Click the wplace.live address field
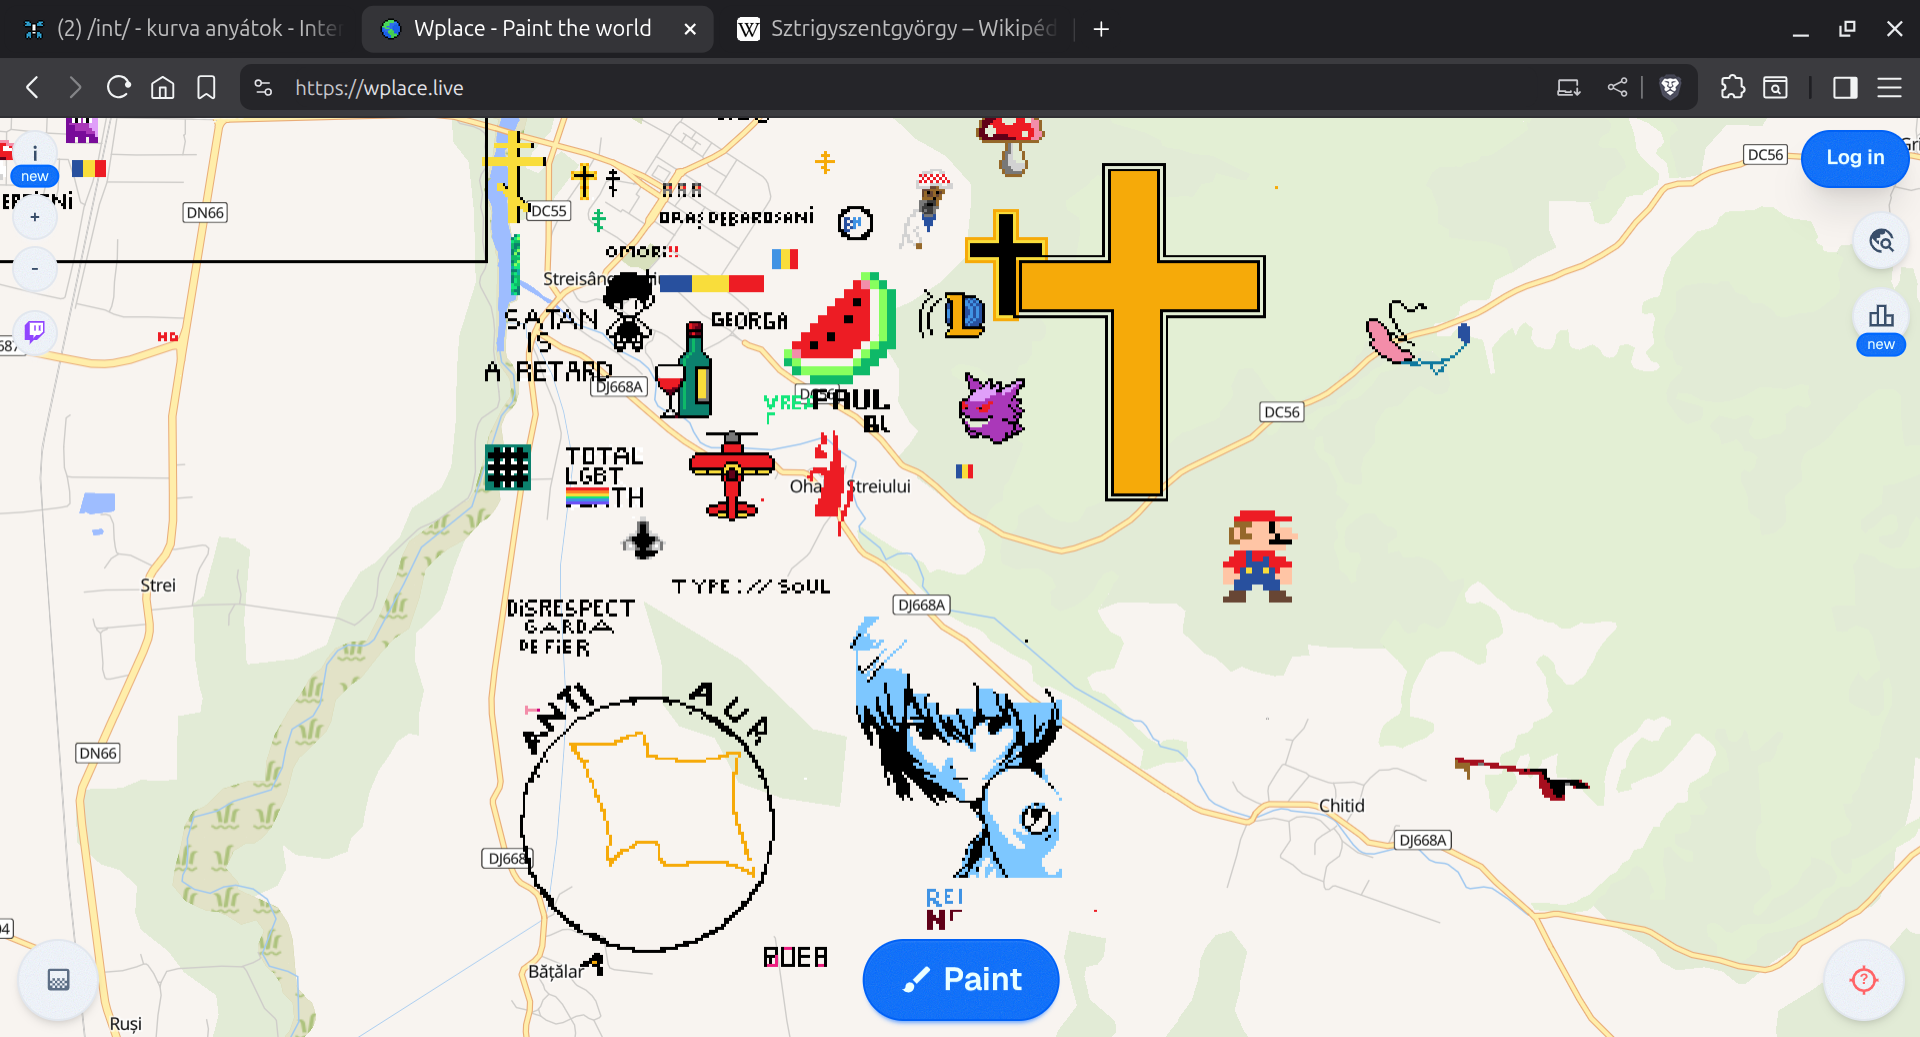The width and height of the screenshot is (1920, 1037). pyautogui.click(x=379, y=88)
